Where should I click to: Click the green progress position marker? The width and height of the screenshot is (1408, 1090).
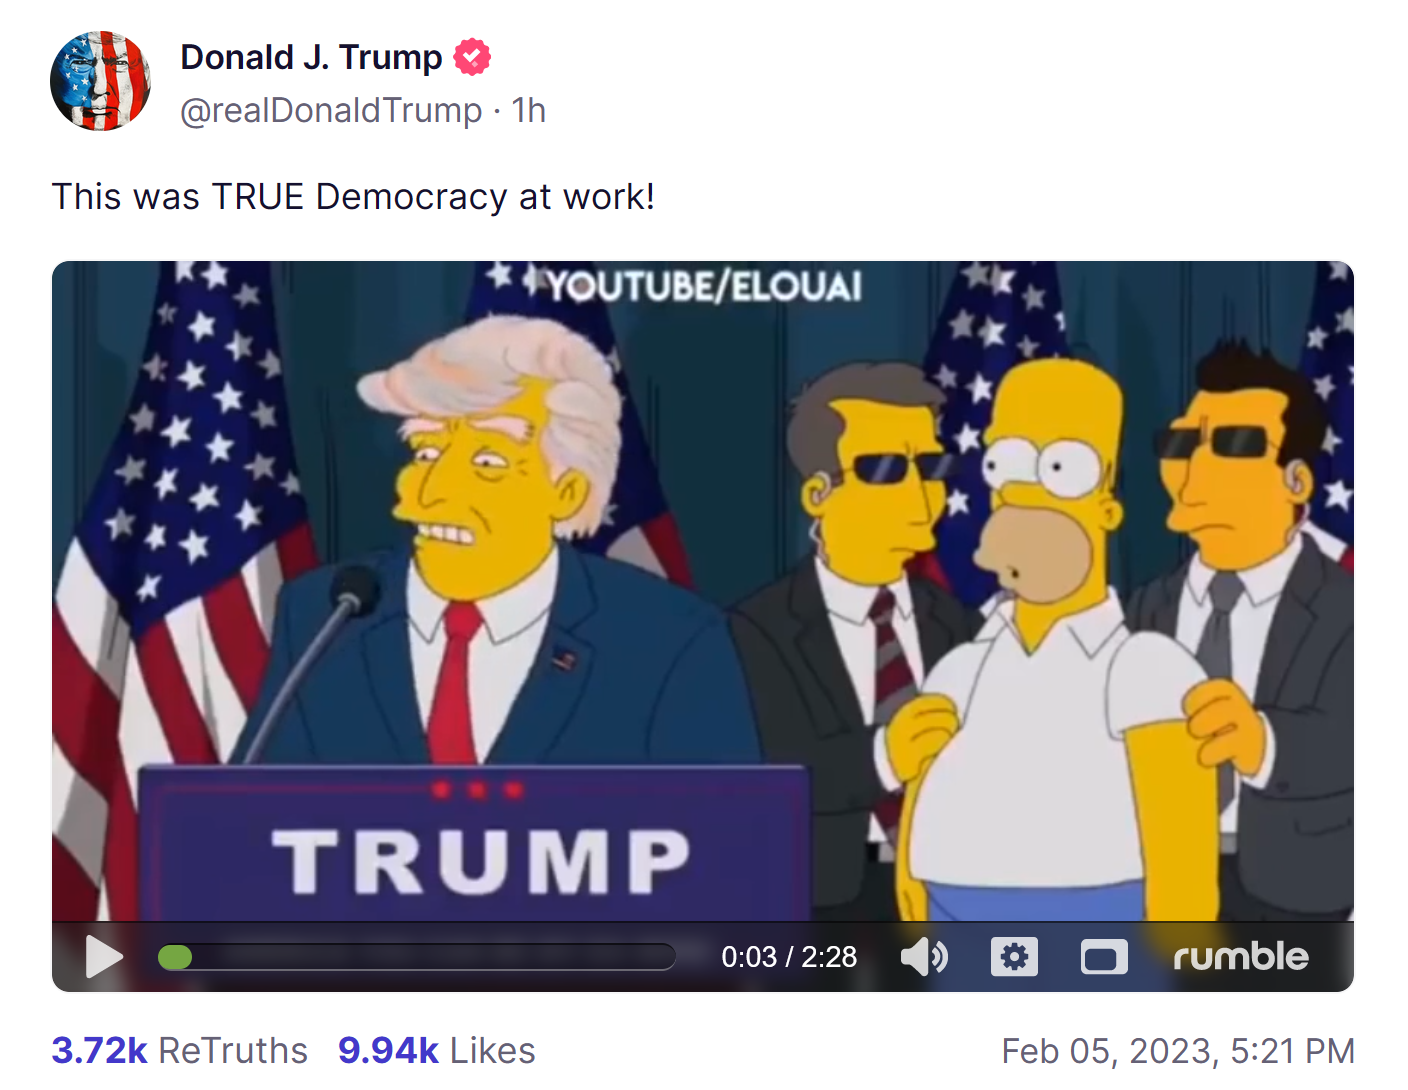pyautogui.click(x=175, y=957)
